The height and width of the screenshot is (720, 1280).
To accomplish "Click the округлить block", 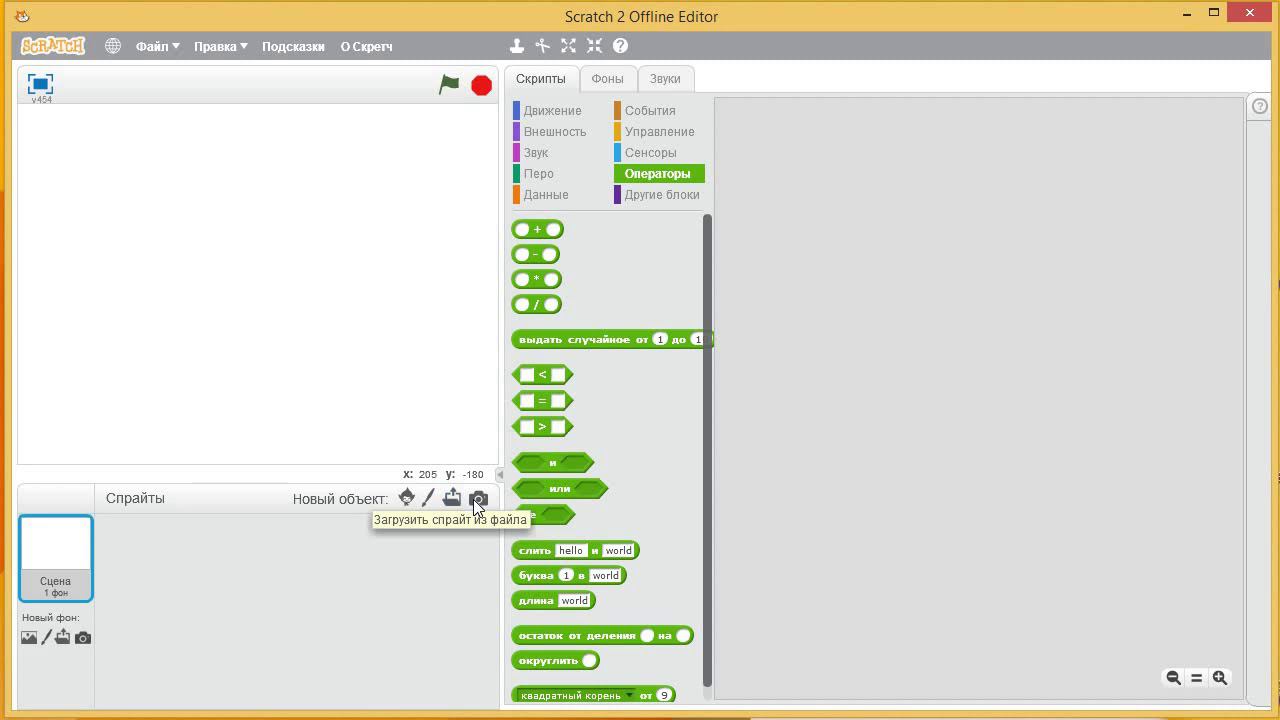I will (x=555, y=660).
